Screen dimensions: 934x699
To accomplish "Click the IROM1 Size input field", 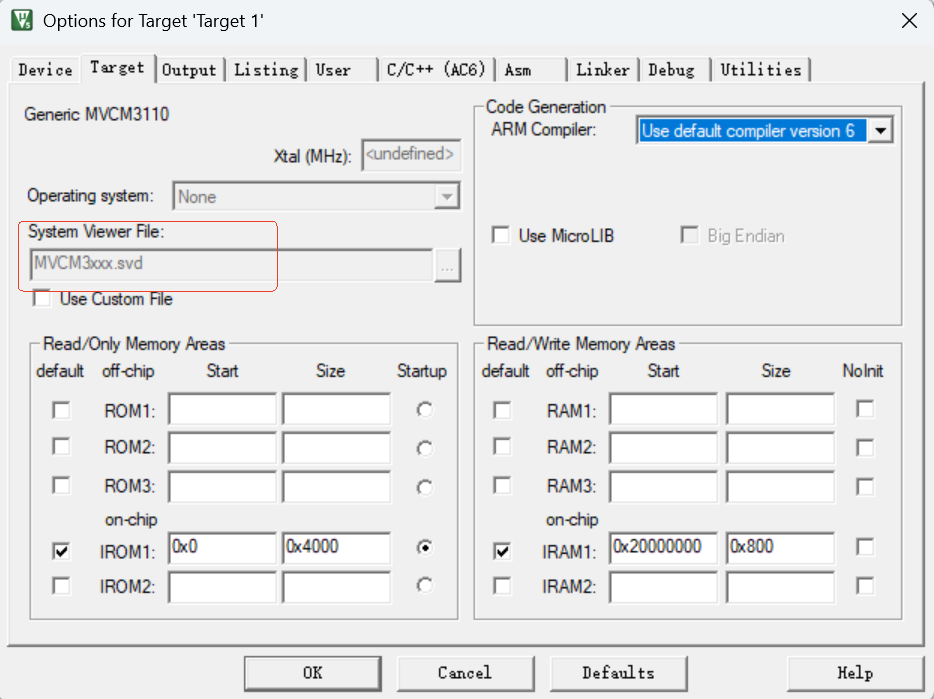I will click(336, 548).
